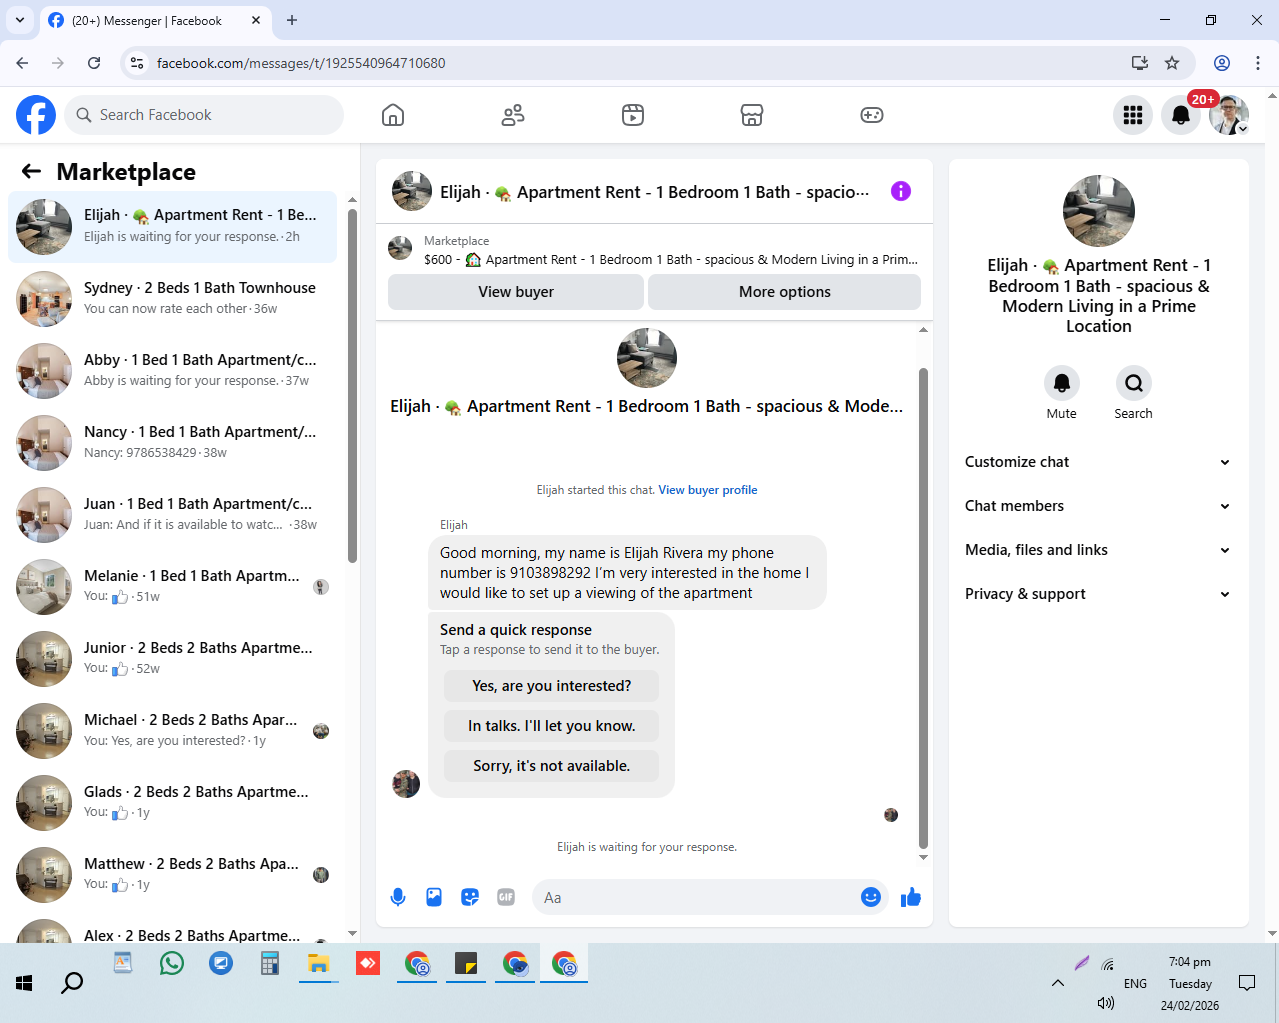Reload the page in the browser

(x=94, y=63)
